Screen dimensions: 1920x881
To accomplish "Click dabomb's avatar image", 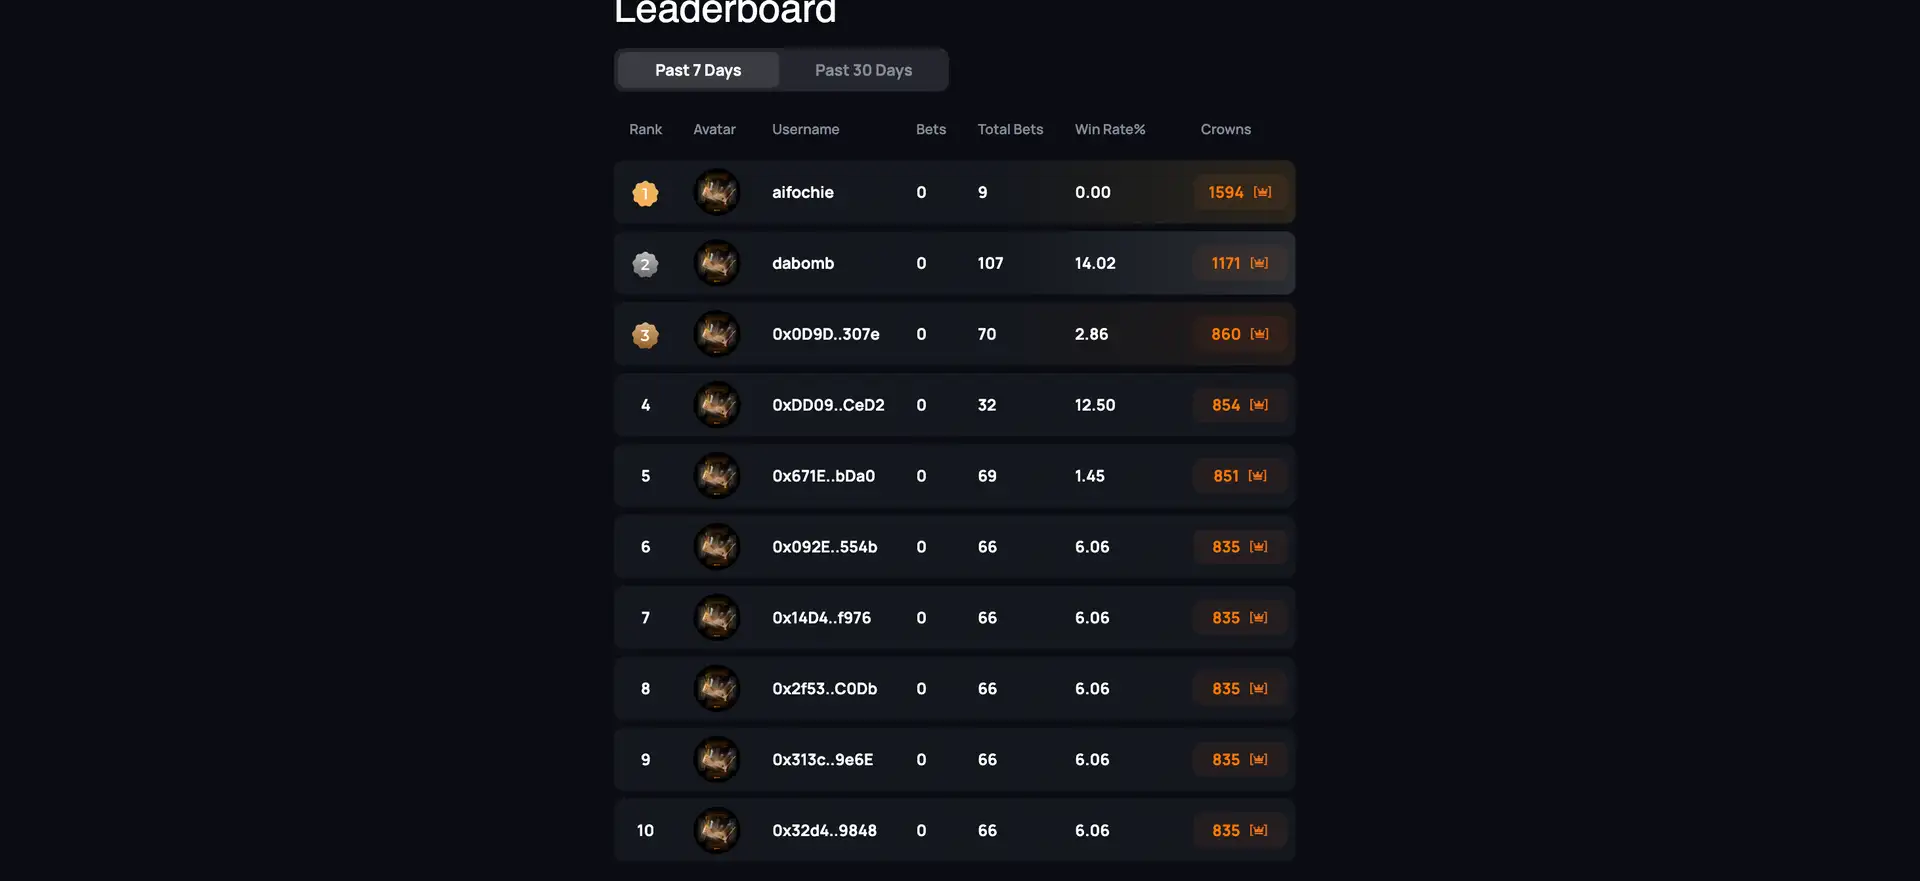I will tap(717, 263).
